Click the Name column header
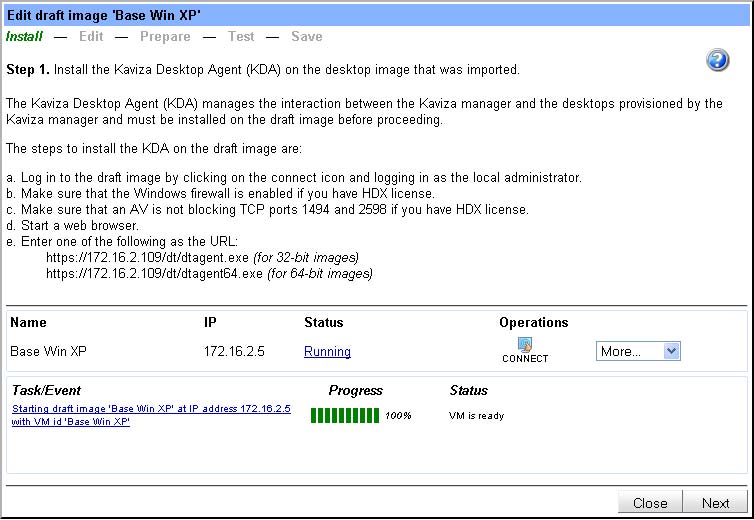This screenshot has height=520, width=754. coord(28,322)
